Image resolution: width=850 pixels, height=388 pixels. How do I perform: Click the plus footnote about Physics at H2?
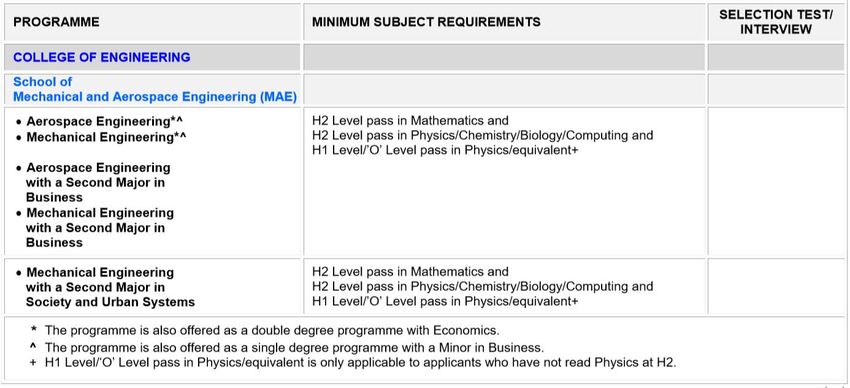(x=353, y=363)
